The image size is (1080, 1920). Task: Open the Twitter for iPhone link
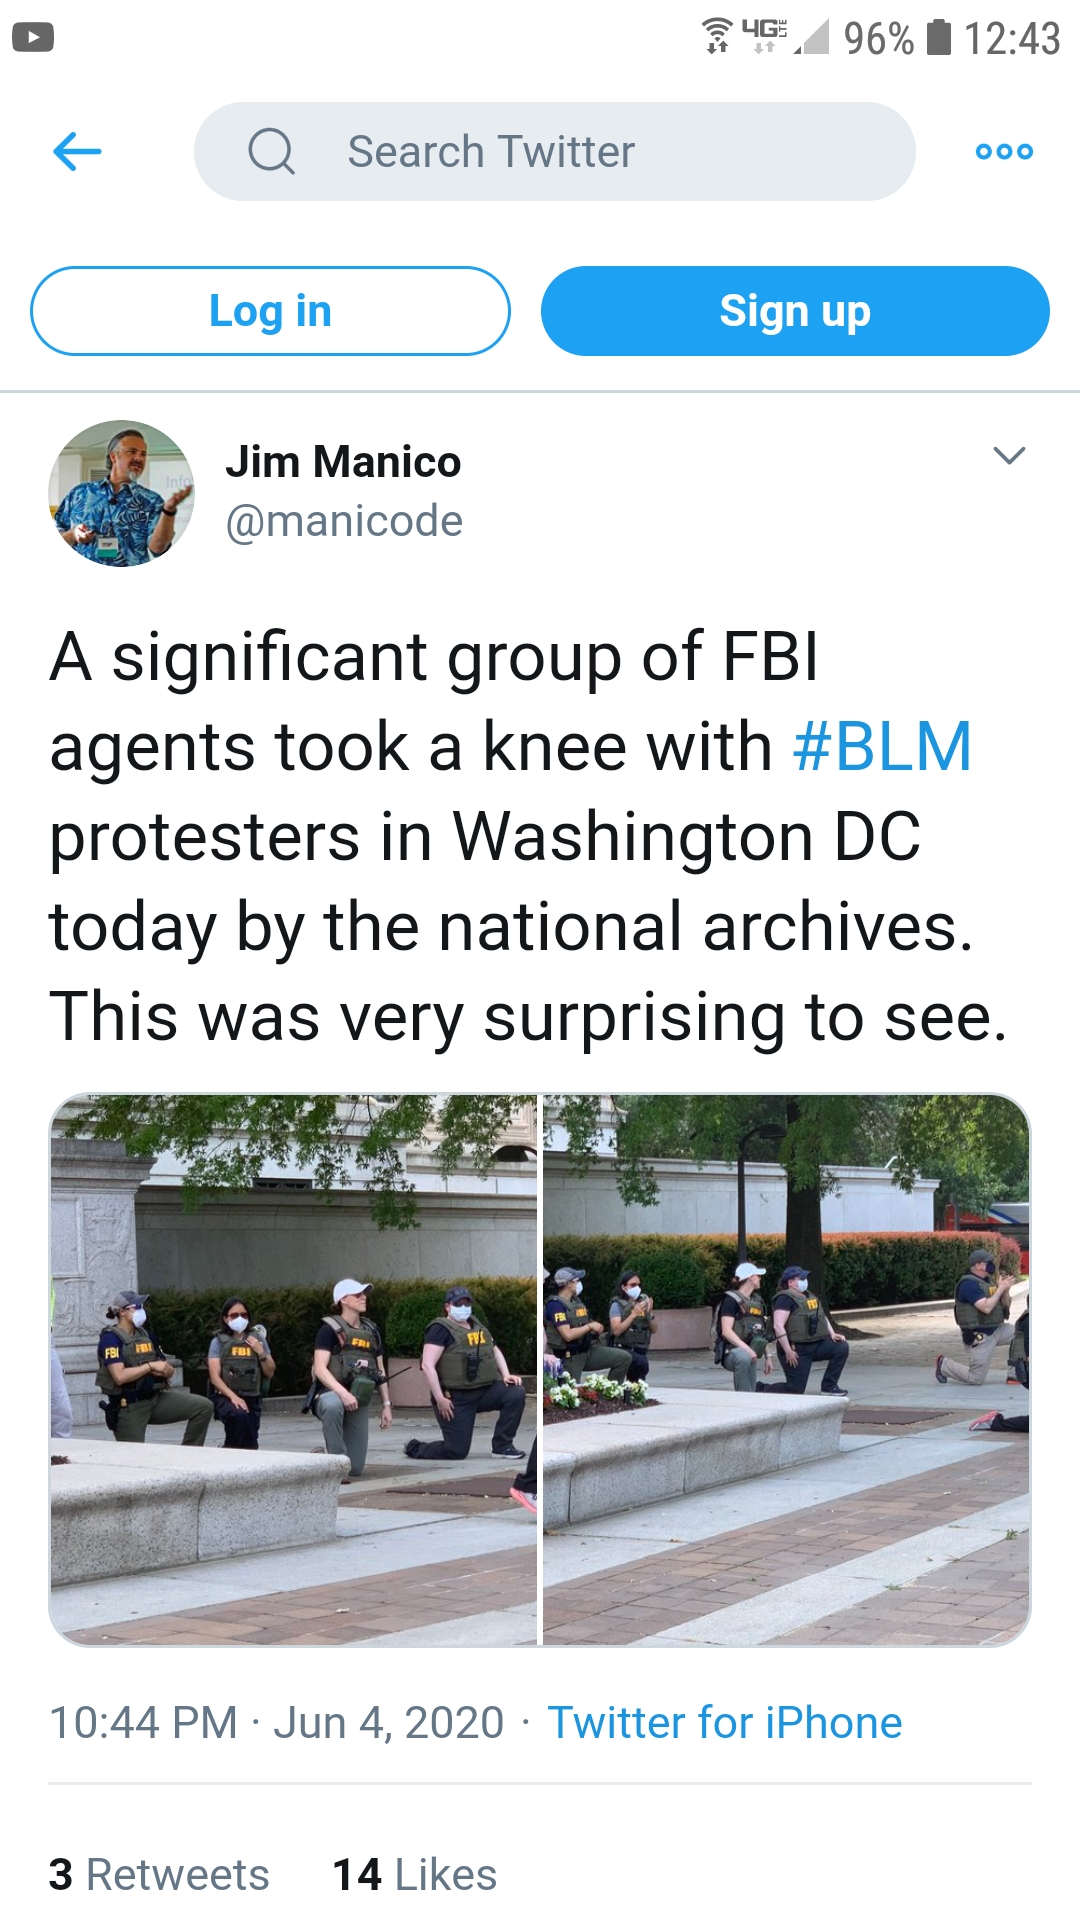[725, 1723]
